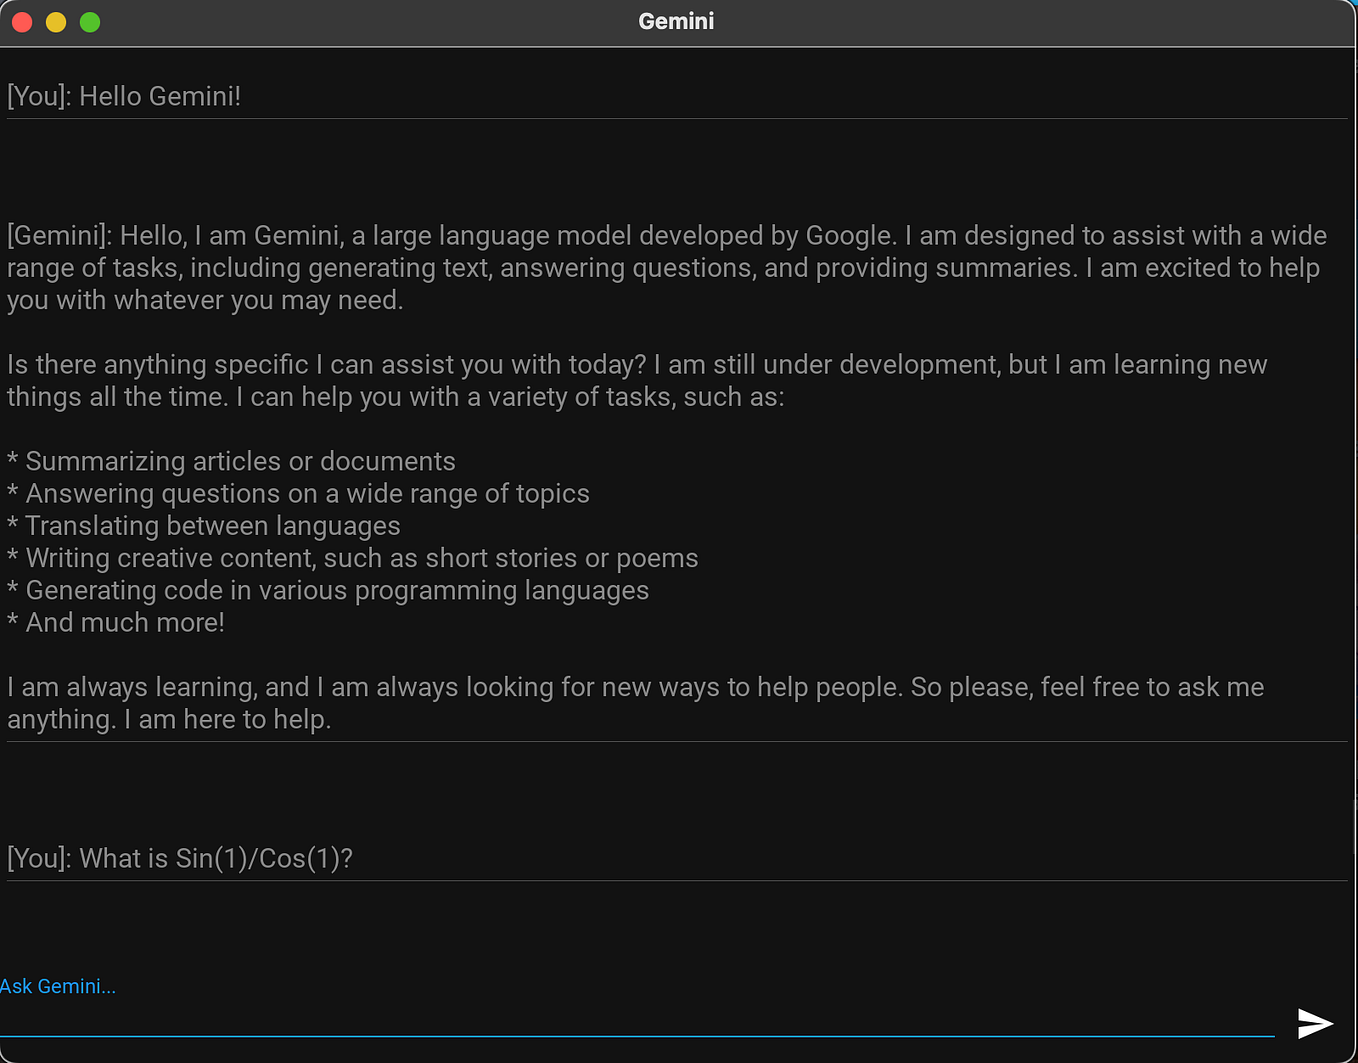
Task: Select the Generating code bullet entry
Action: (327, 590)
